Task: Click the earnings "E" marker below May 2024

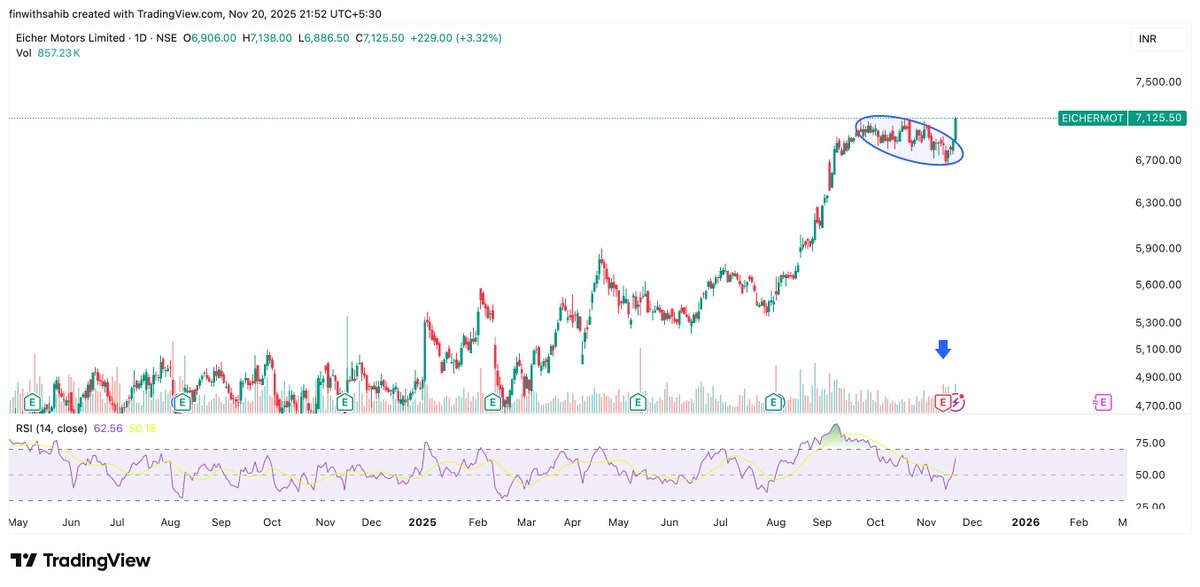Action: pyautogui.click(x=31, y=402)
